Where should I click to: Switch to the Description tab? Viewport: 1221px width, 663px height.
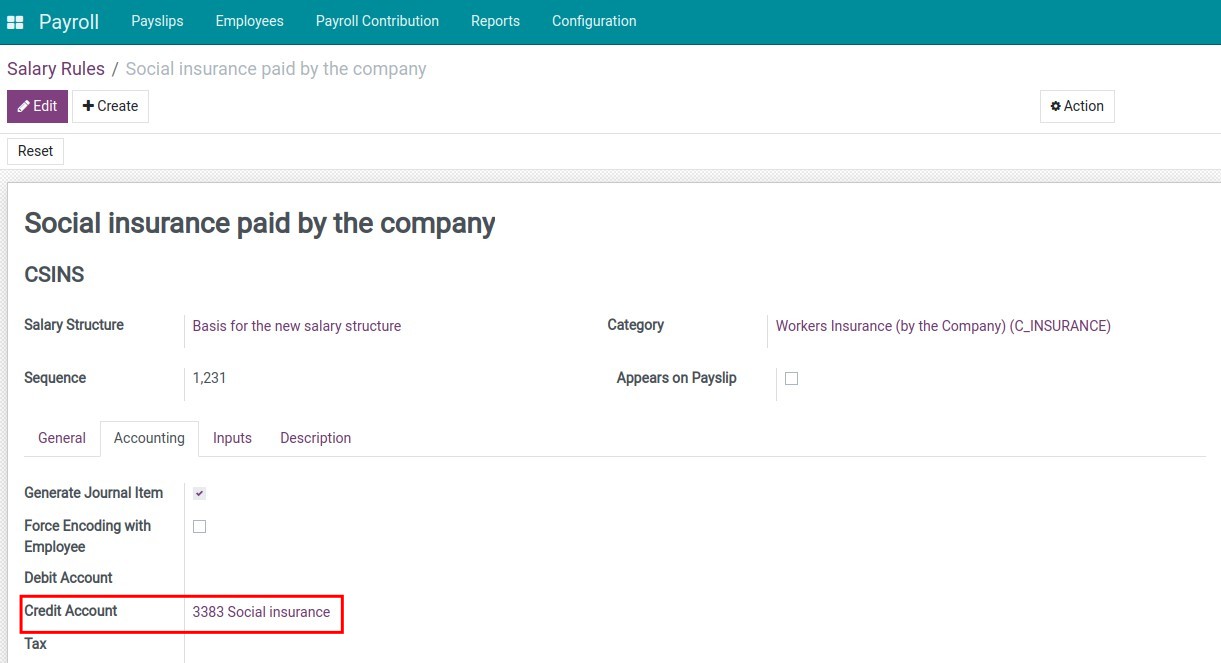tap(315, 437)
